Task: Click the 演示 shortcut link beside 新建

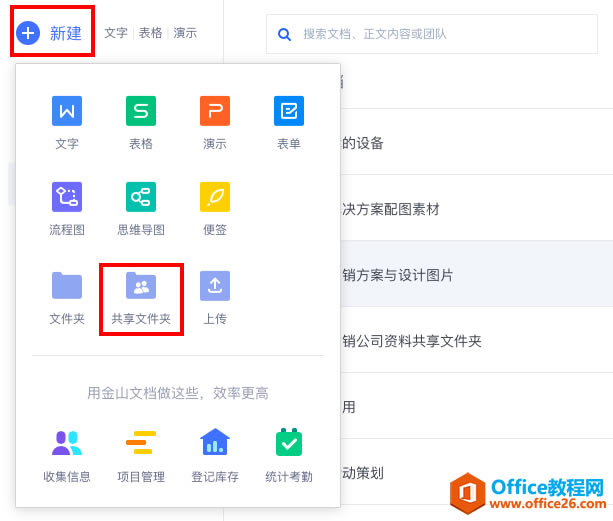Action: [x=185, y=33]
